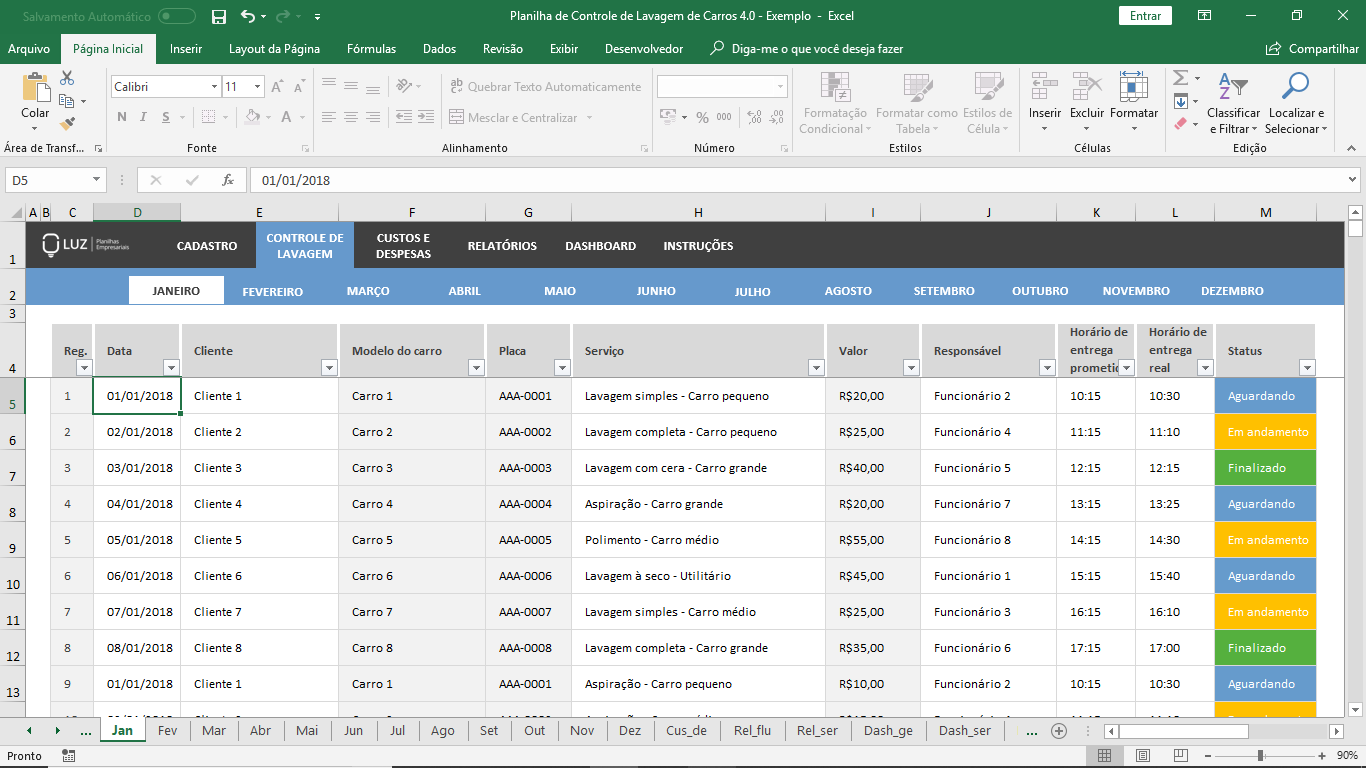The height and width of the screenshot is (768, 1366).
Task: Select cell Lavagem à seco - Utilitário
Action: coord(698,576)
